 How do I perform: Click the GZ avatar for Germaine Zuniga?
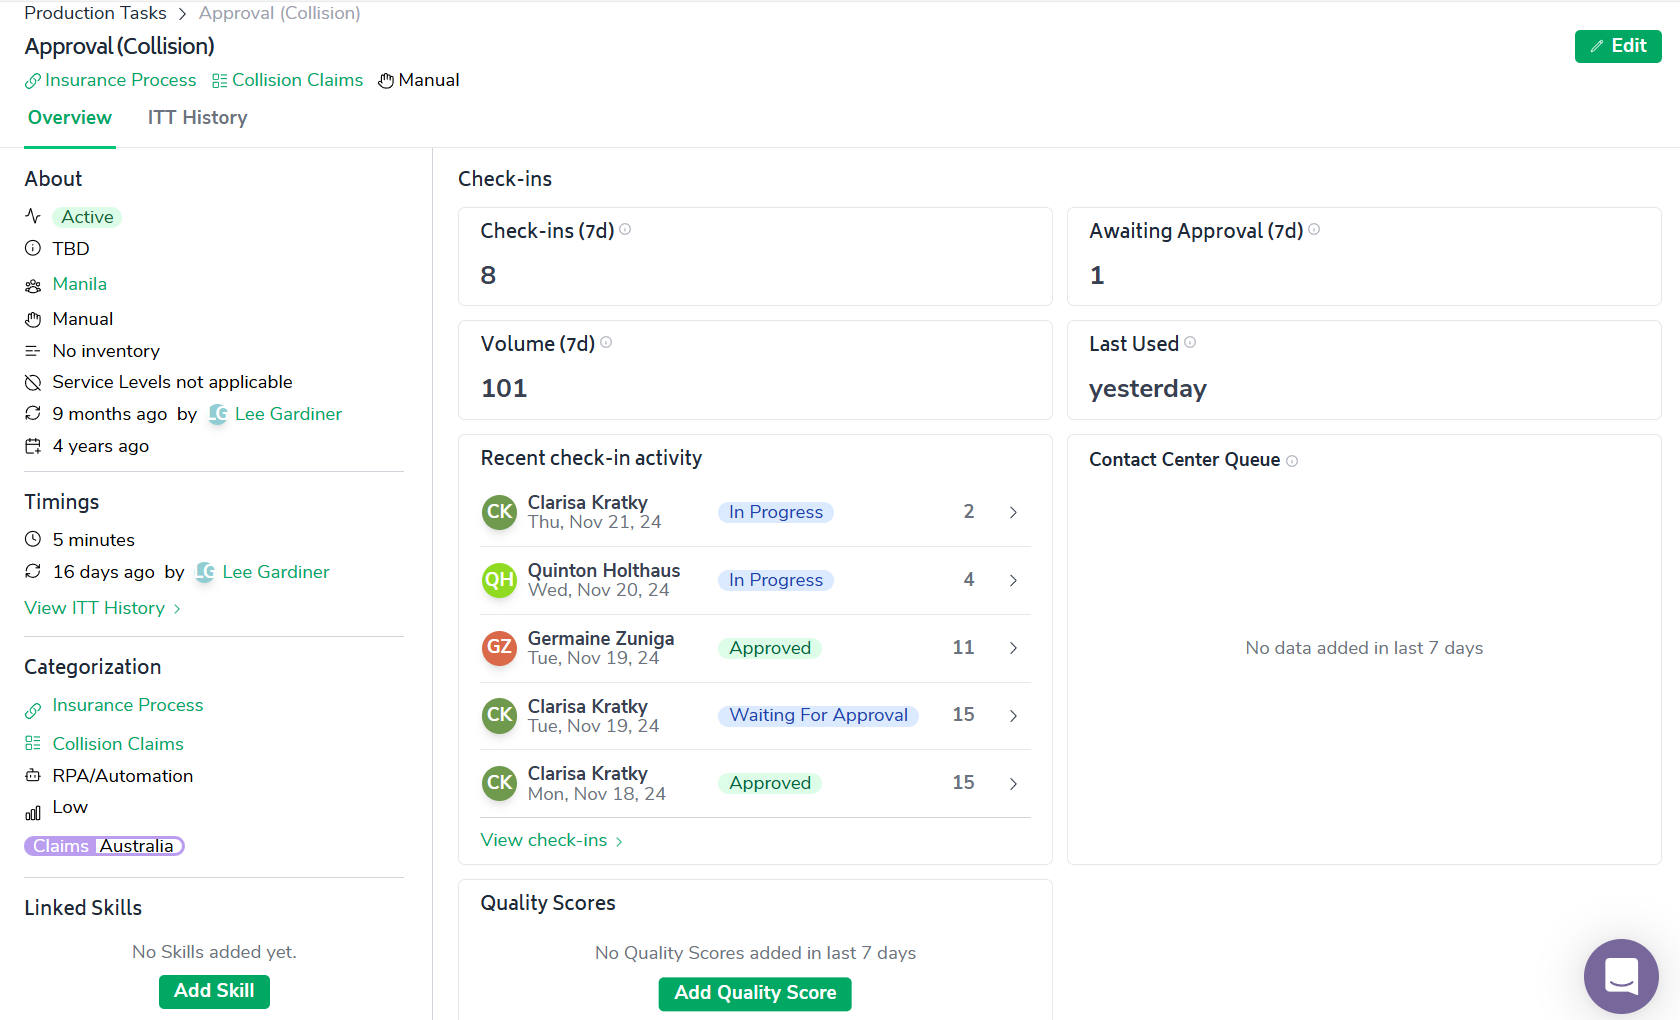(x=499, y=648)
